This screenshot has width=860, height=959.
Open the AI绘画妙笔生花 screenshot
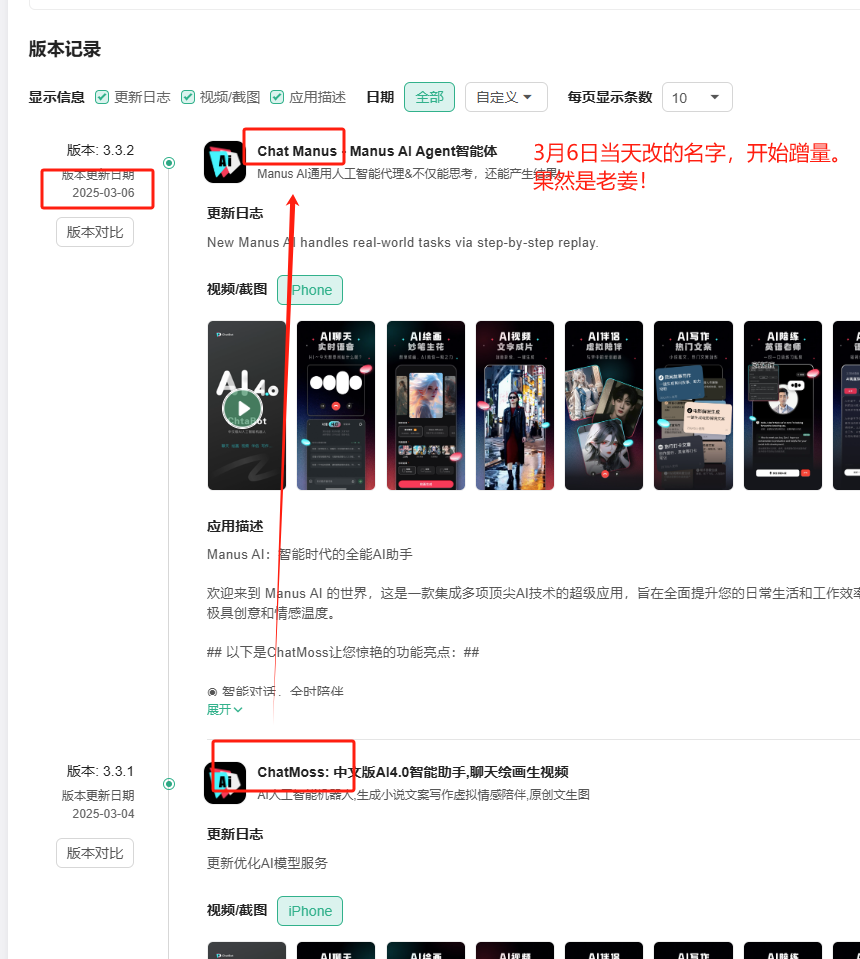coord(425,405)
